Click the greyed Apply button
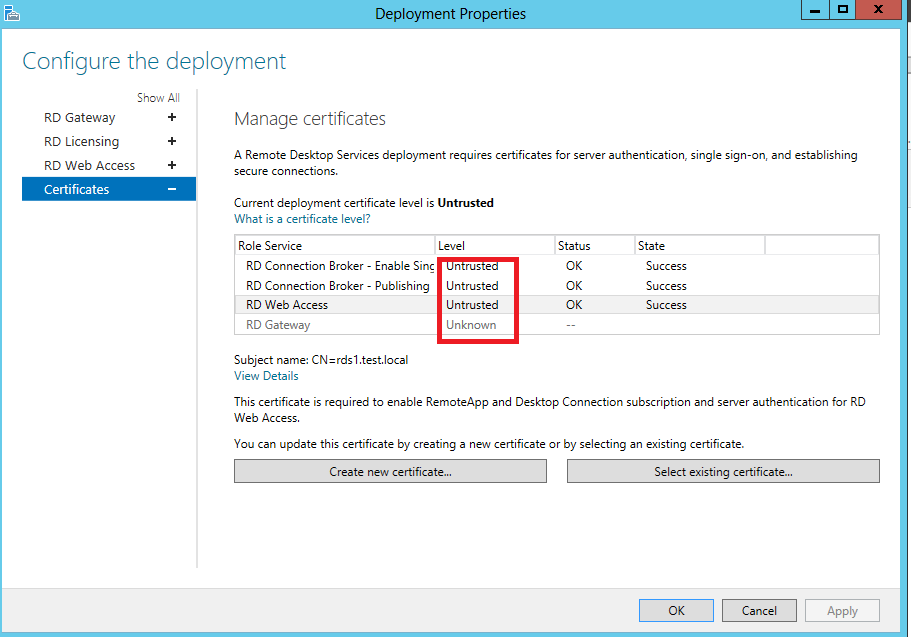 pos(842,610)
